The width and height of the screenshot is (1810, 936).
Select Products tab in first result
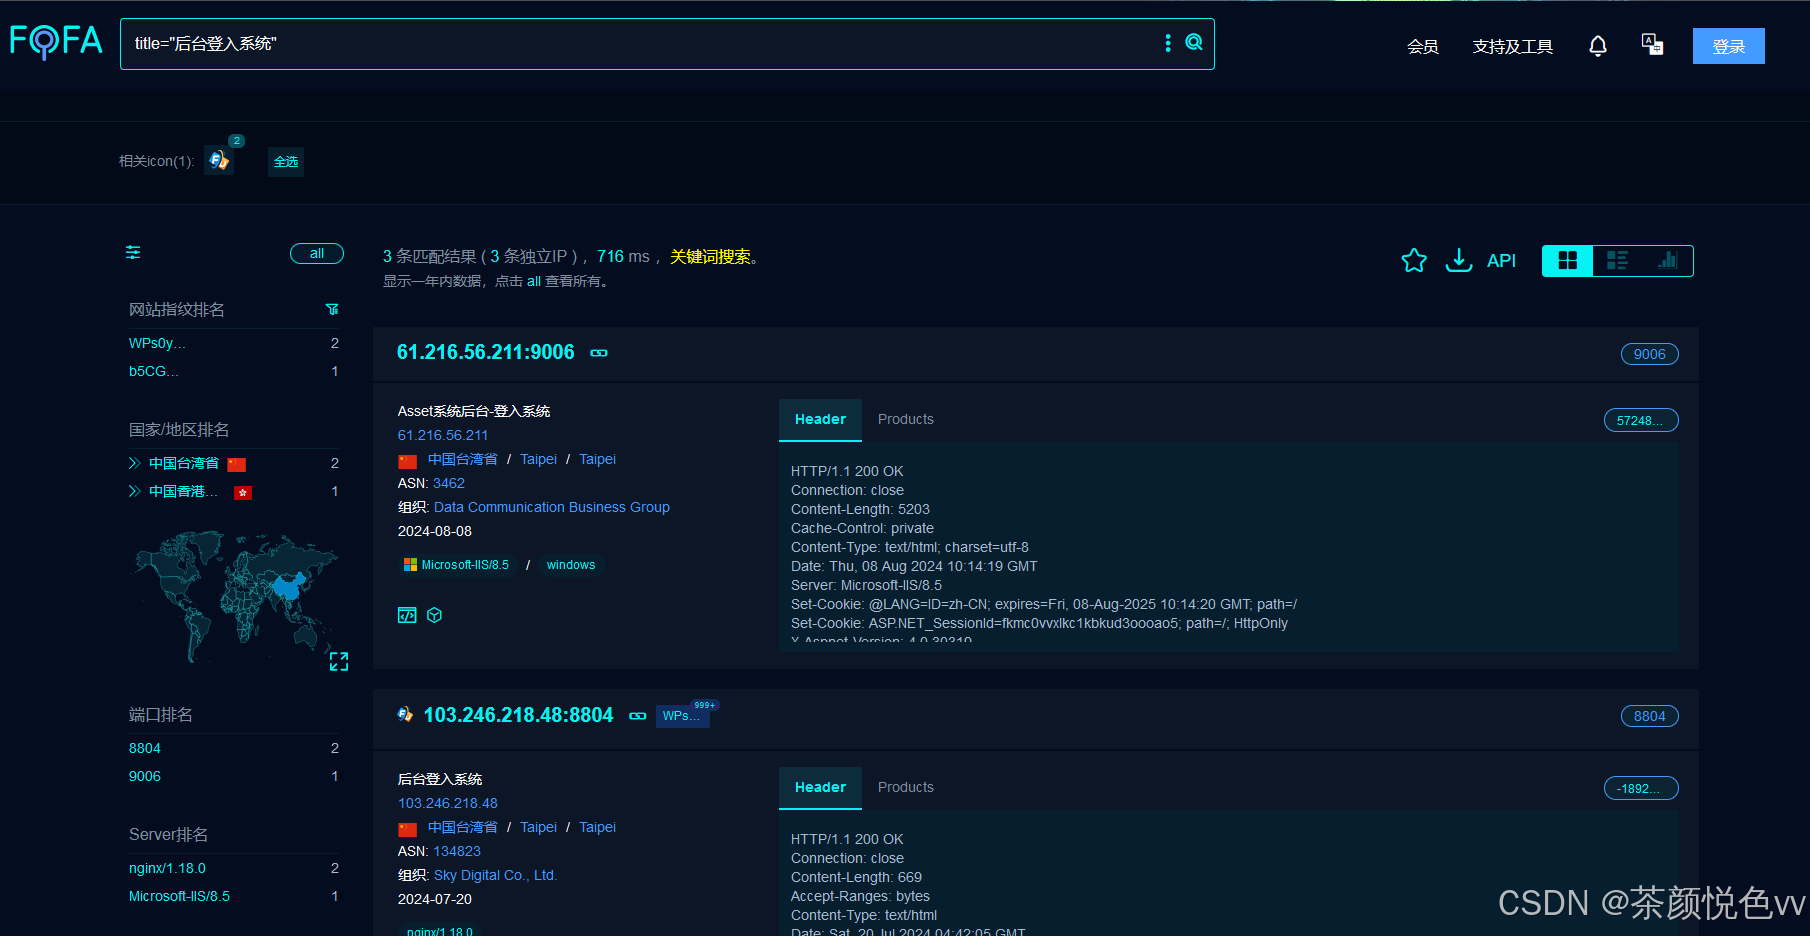coord(906,419)
